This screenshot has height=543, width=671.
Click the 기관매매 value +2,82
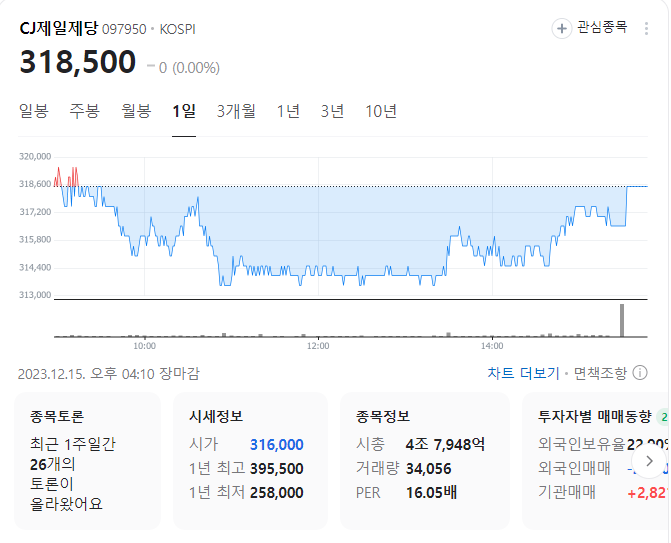coord(647,493)
